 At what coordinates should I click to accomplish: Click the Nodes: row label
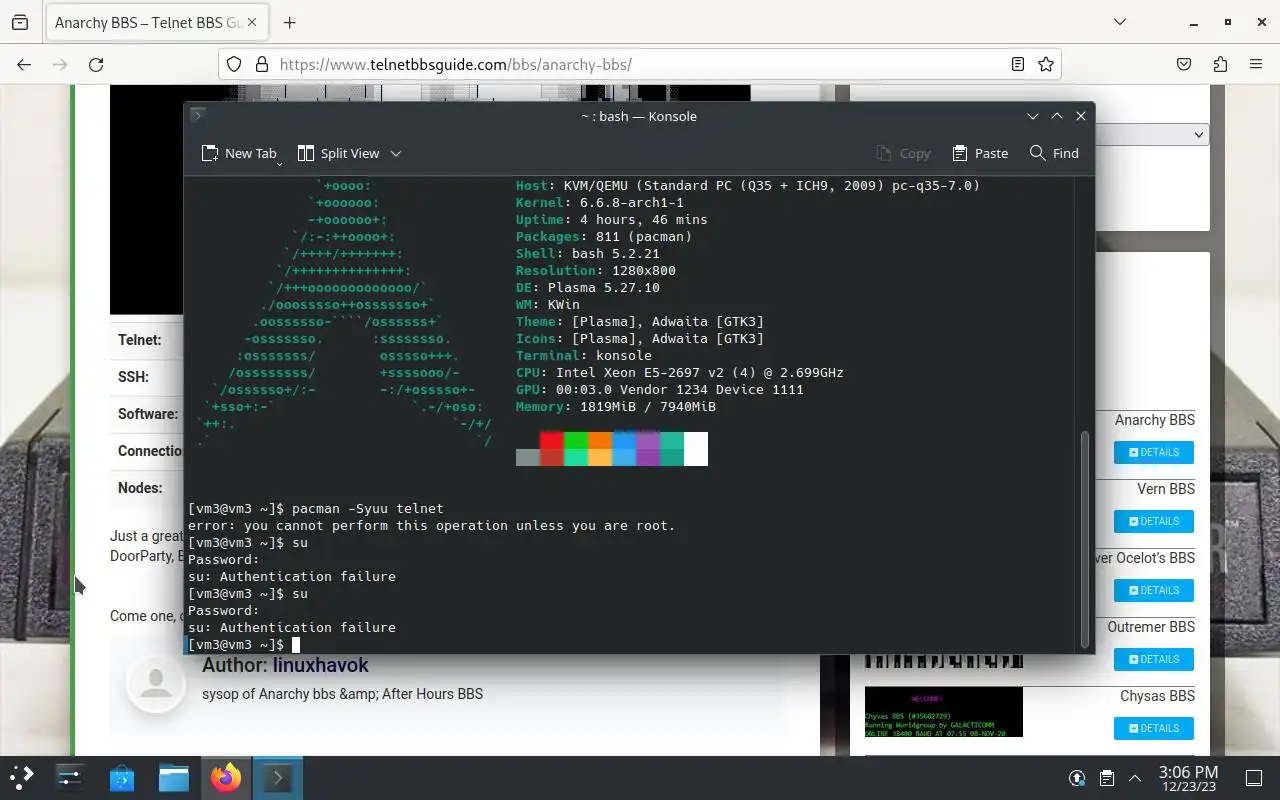140,488
